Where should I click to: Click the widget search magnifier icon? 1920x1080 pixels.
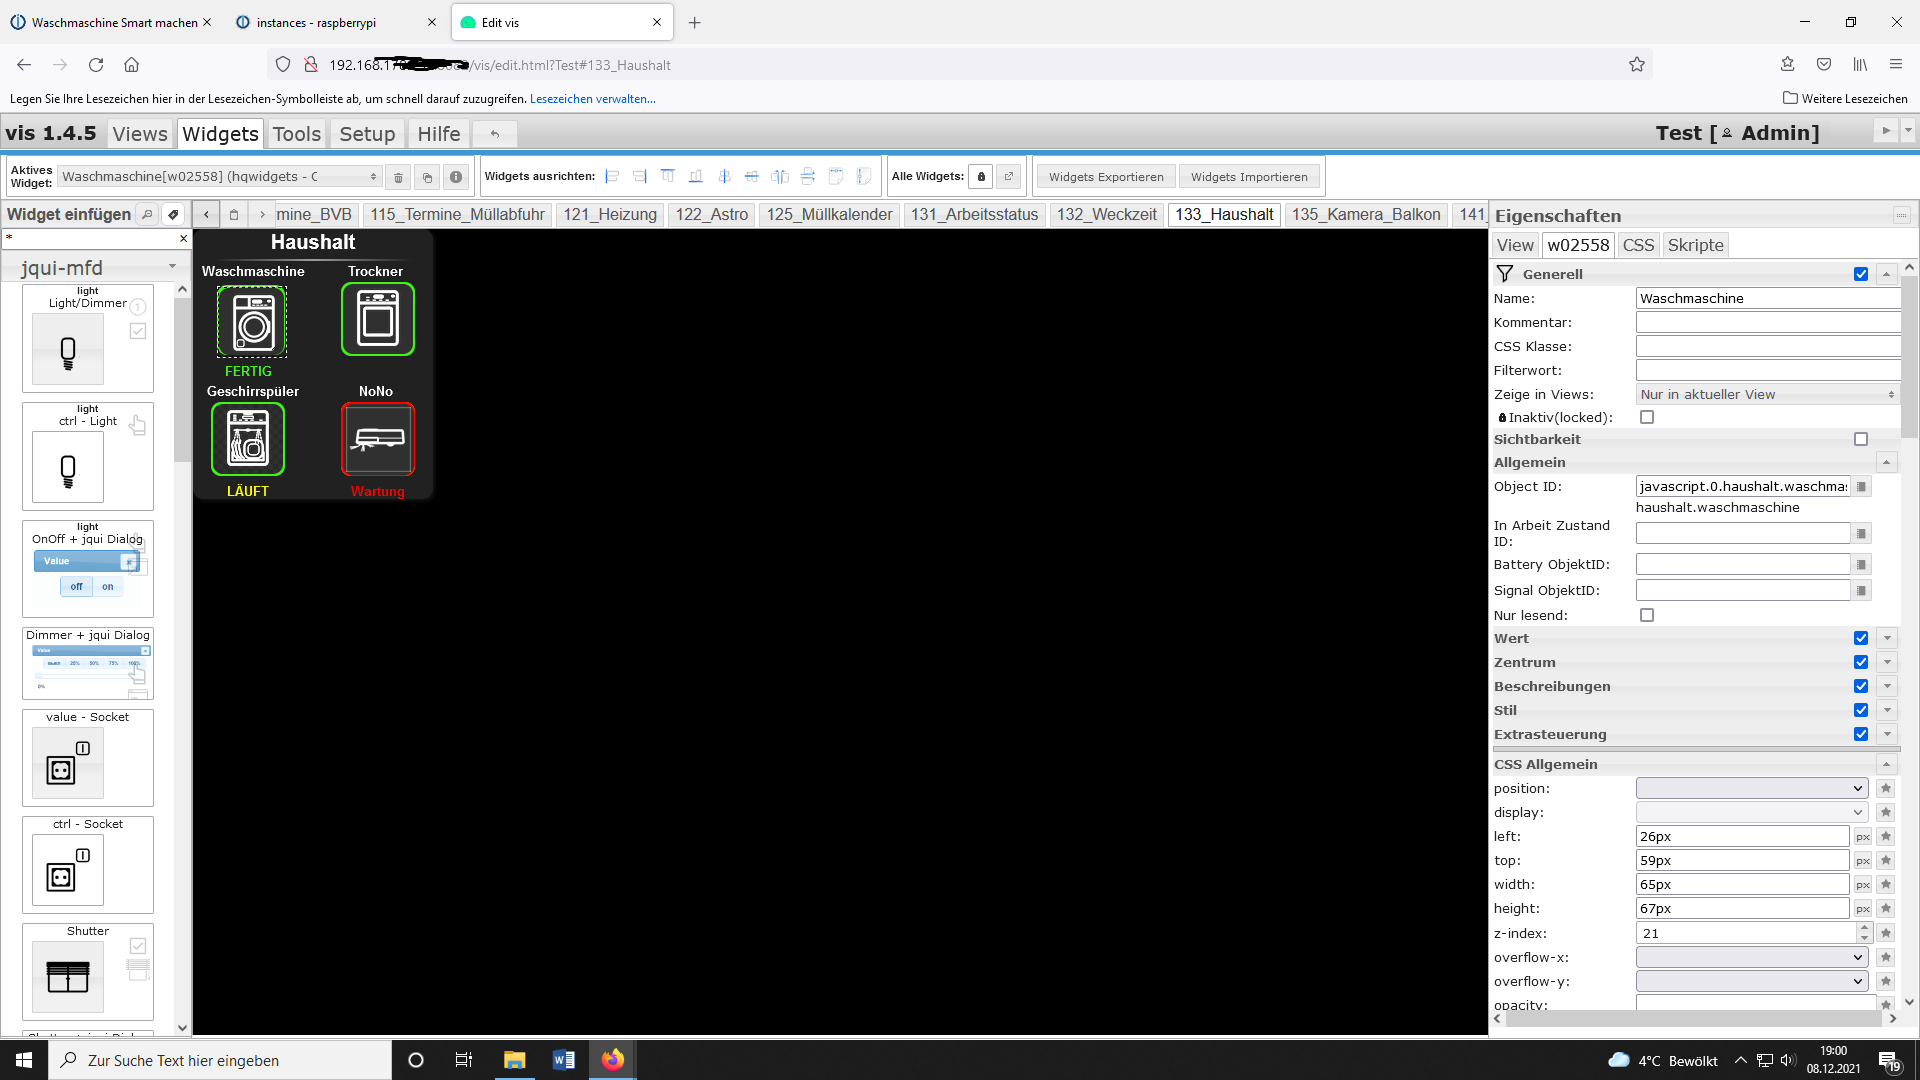pyautogui.click(x=147, y=214)
